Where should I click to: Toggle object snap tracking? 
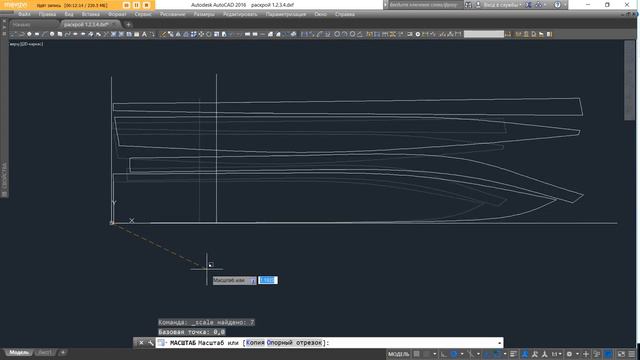pos(486,354)
